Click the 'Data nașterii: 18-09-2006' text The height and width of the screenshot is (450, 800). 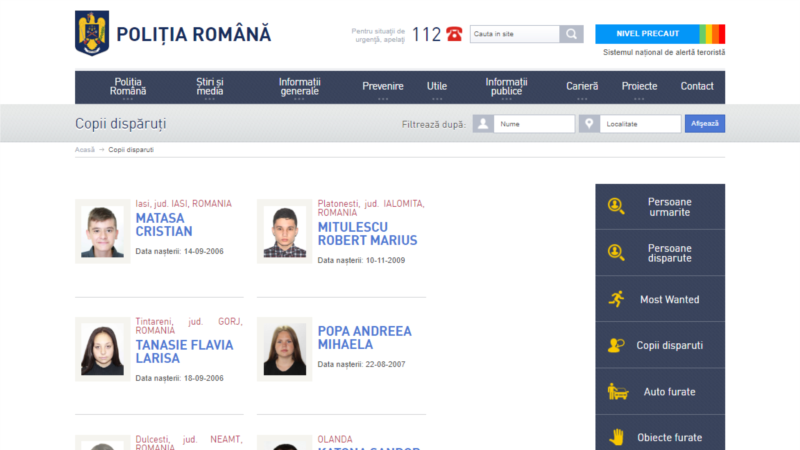click(180, 378)
